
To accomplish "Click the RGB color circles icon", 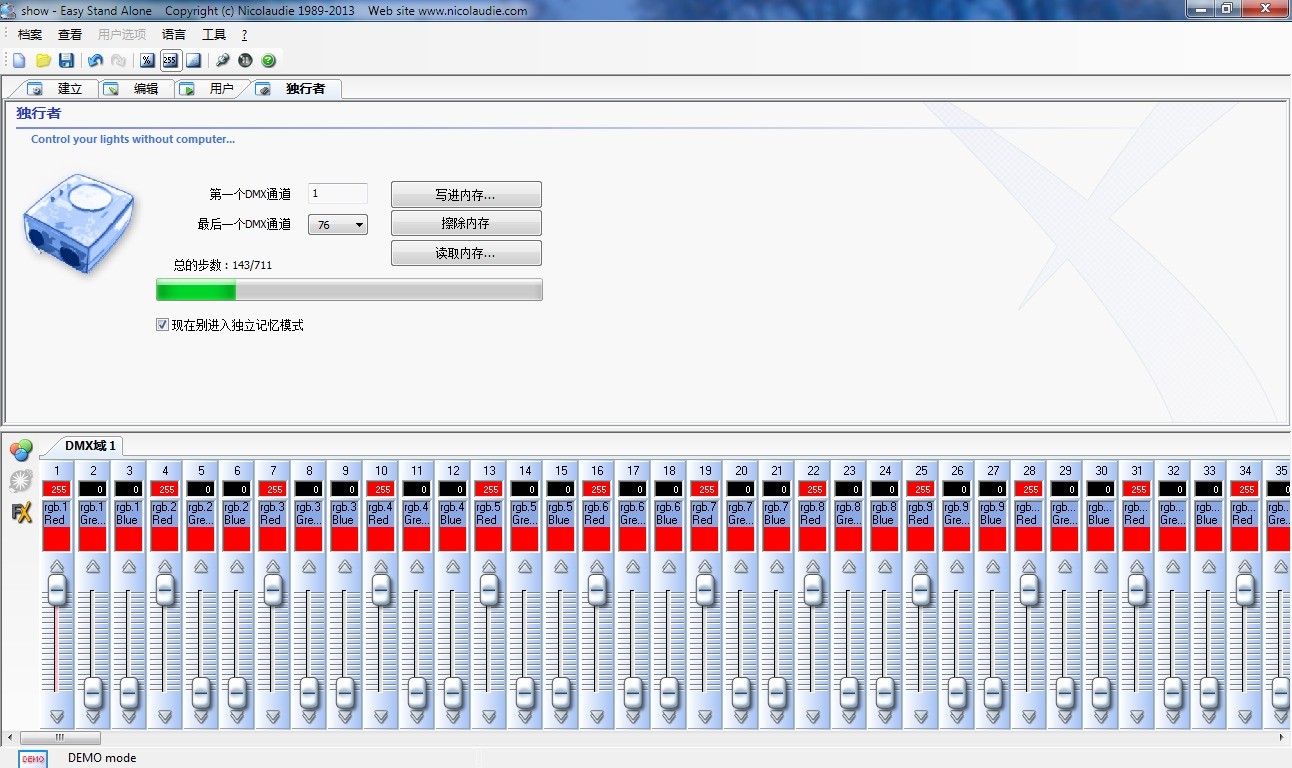I will click(21, 450).
